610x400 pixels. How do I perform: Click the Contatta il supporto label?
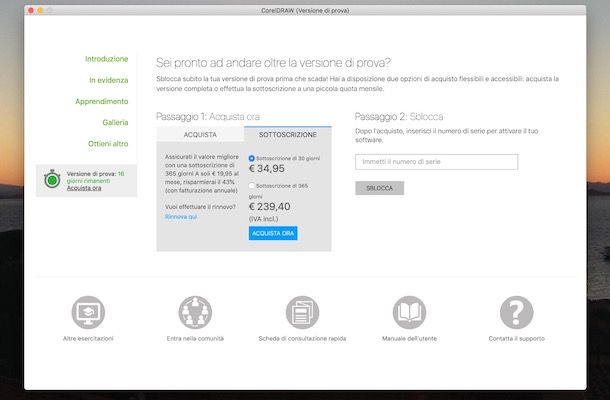point(517,339)
